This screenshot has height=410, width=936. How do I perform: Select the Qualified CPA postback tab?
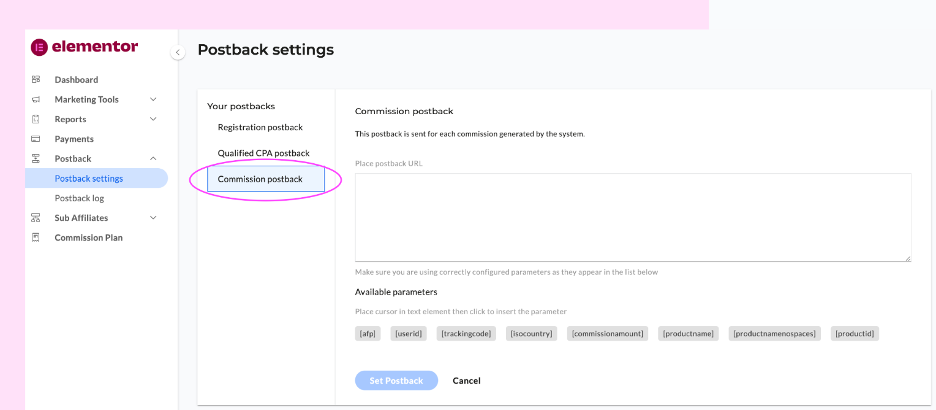tap(263, 153)
